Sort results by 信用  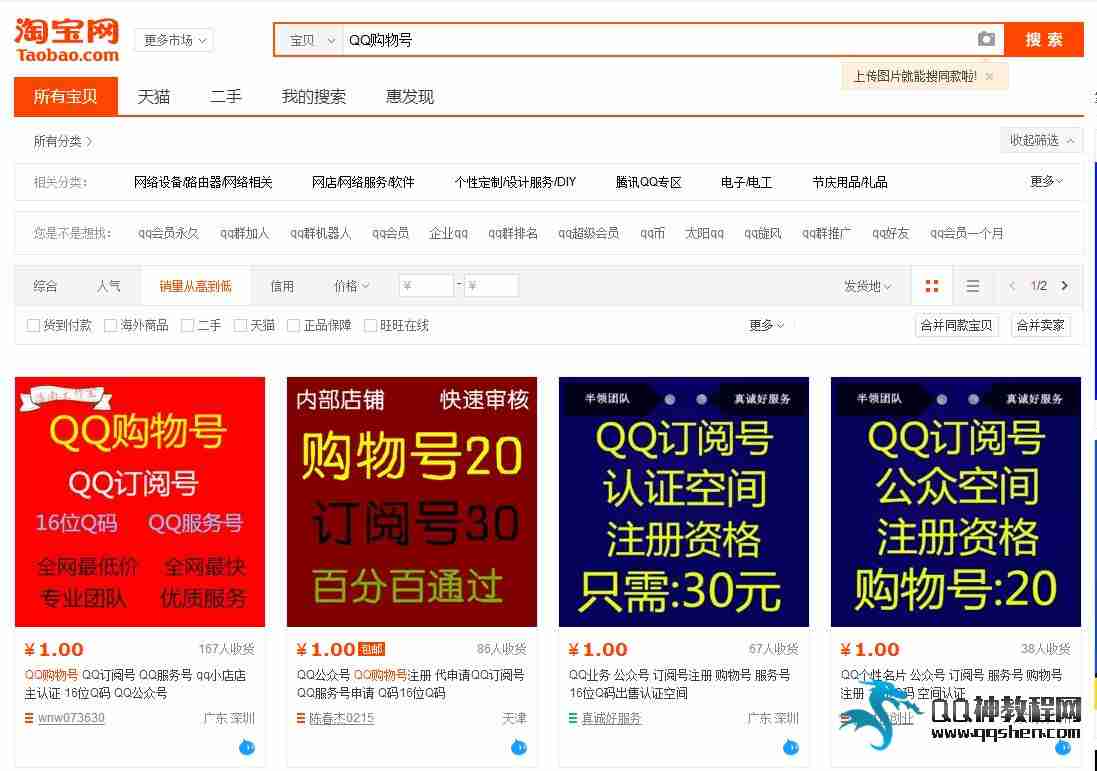click(282, 285)
